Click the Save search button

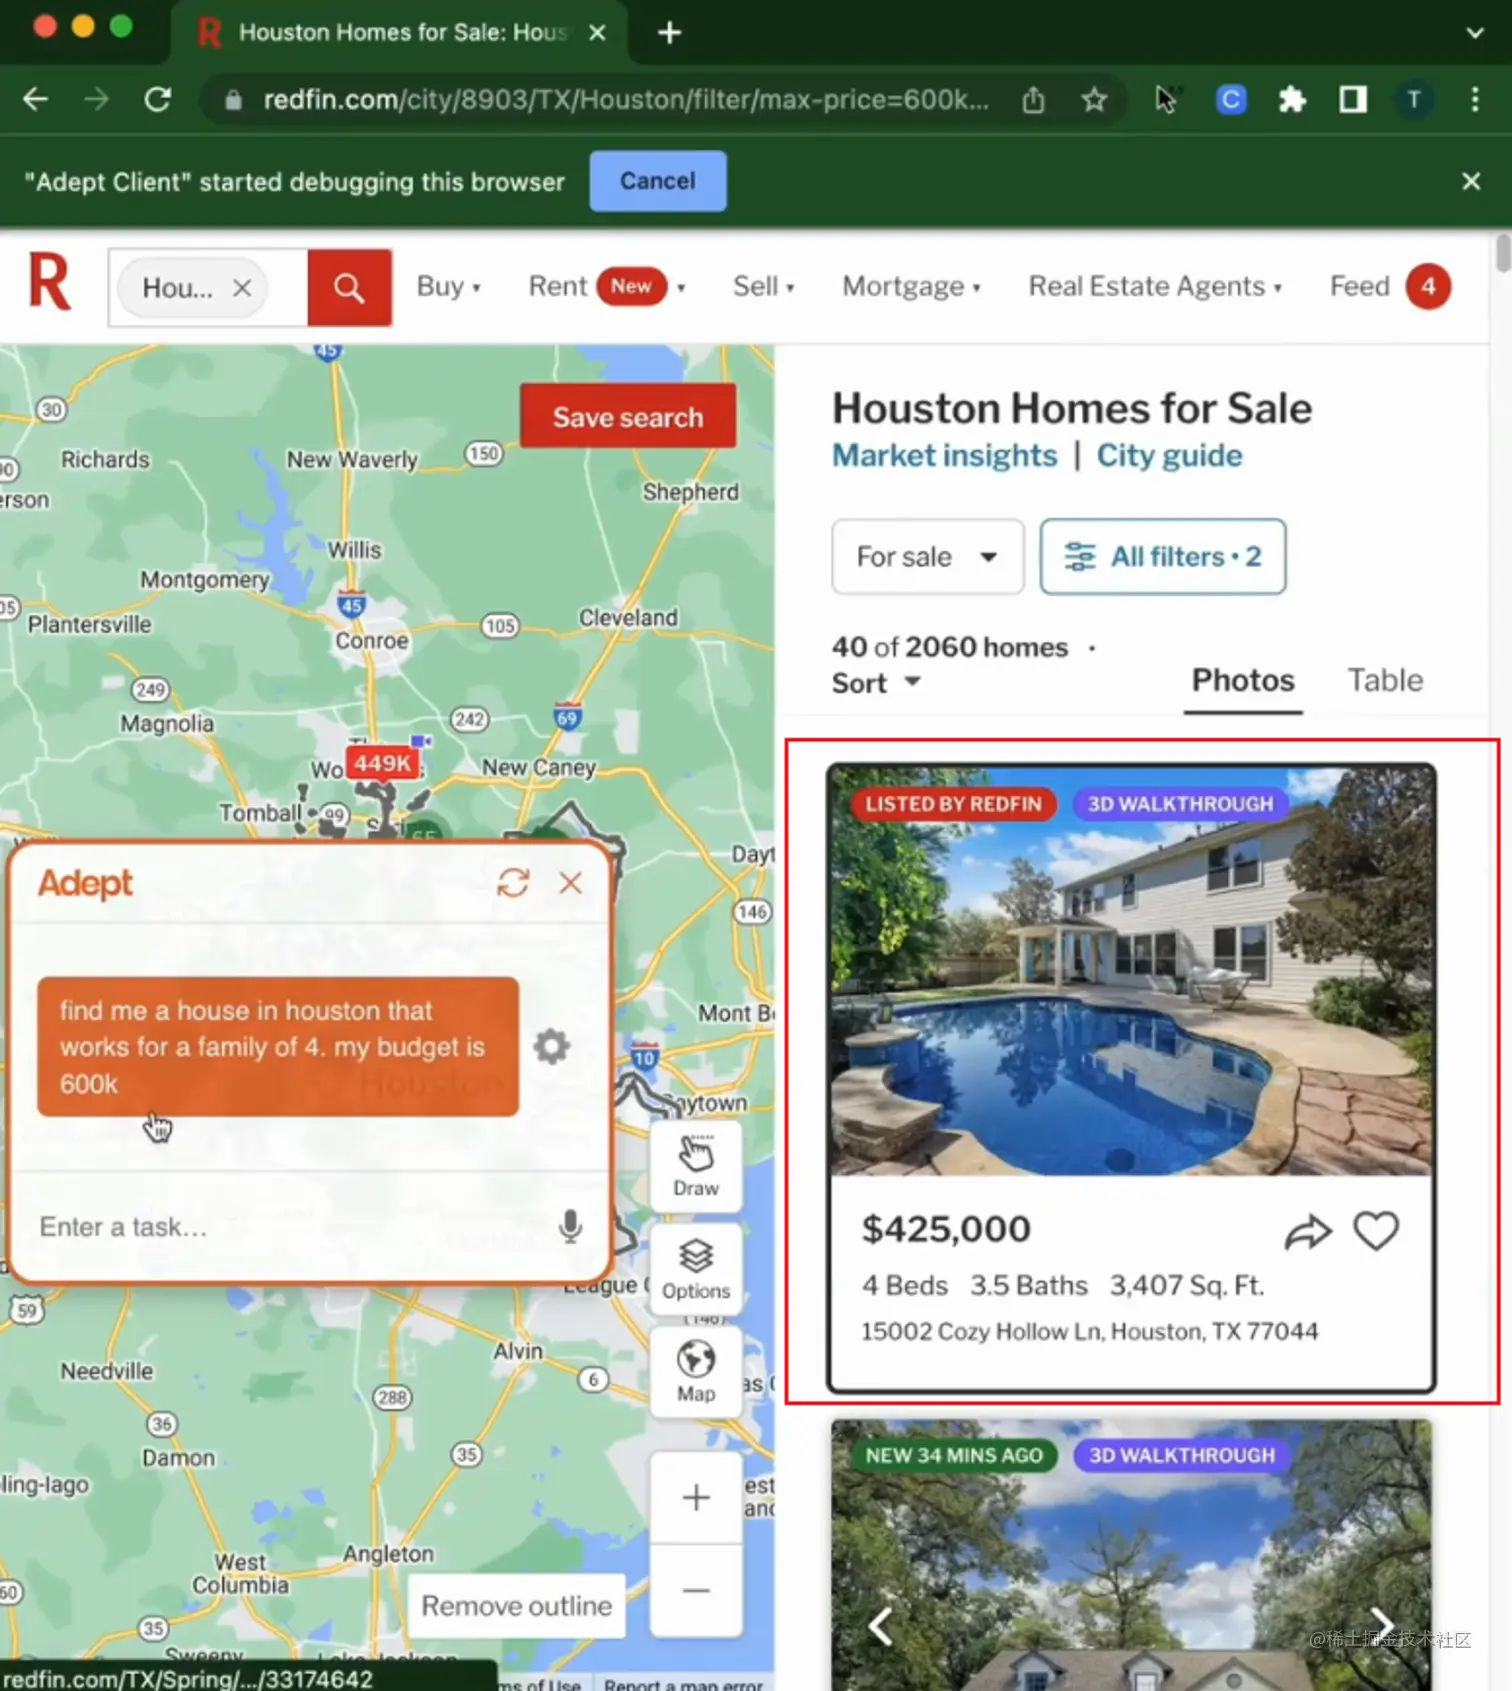tap(628, 416)
